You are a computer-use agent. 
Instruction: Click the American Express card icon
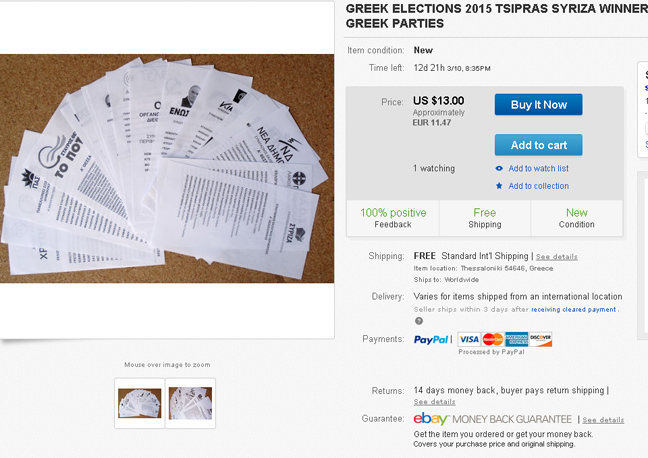[x=517, y=339]
